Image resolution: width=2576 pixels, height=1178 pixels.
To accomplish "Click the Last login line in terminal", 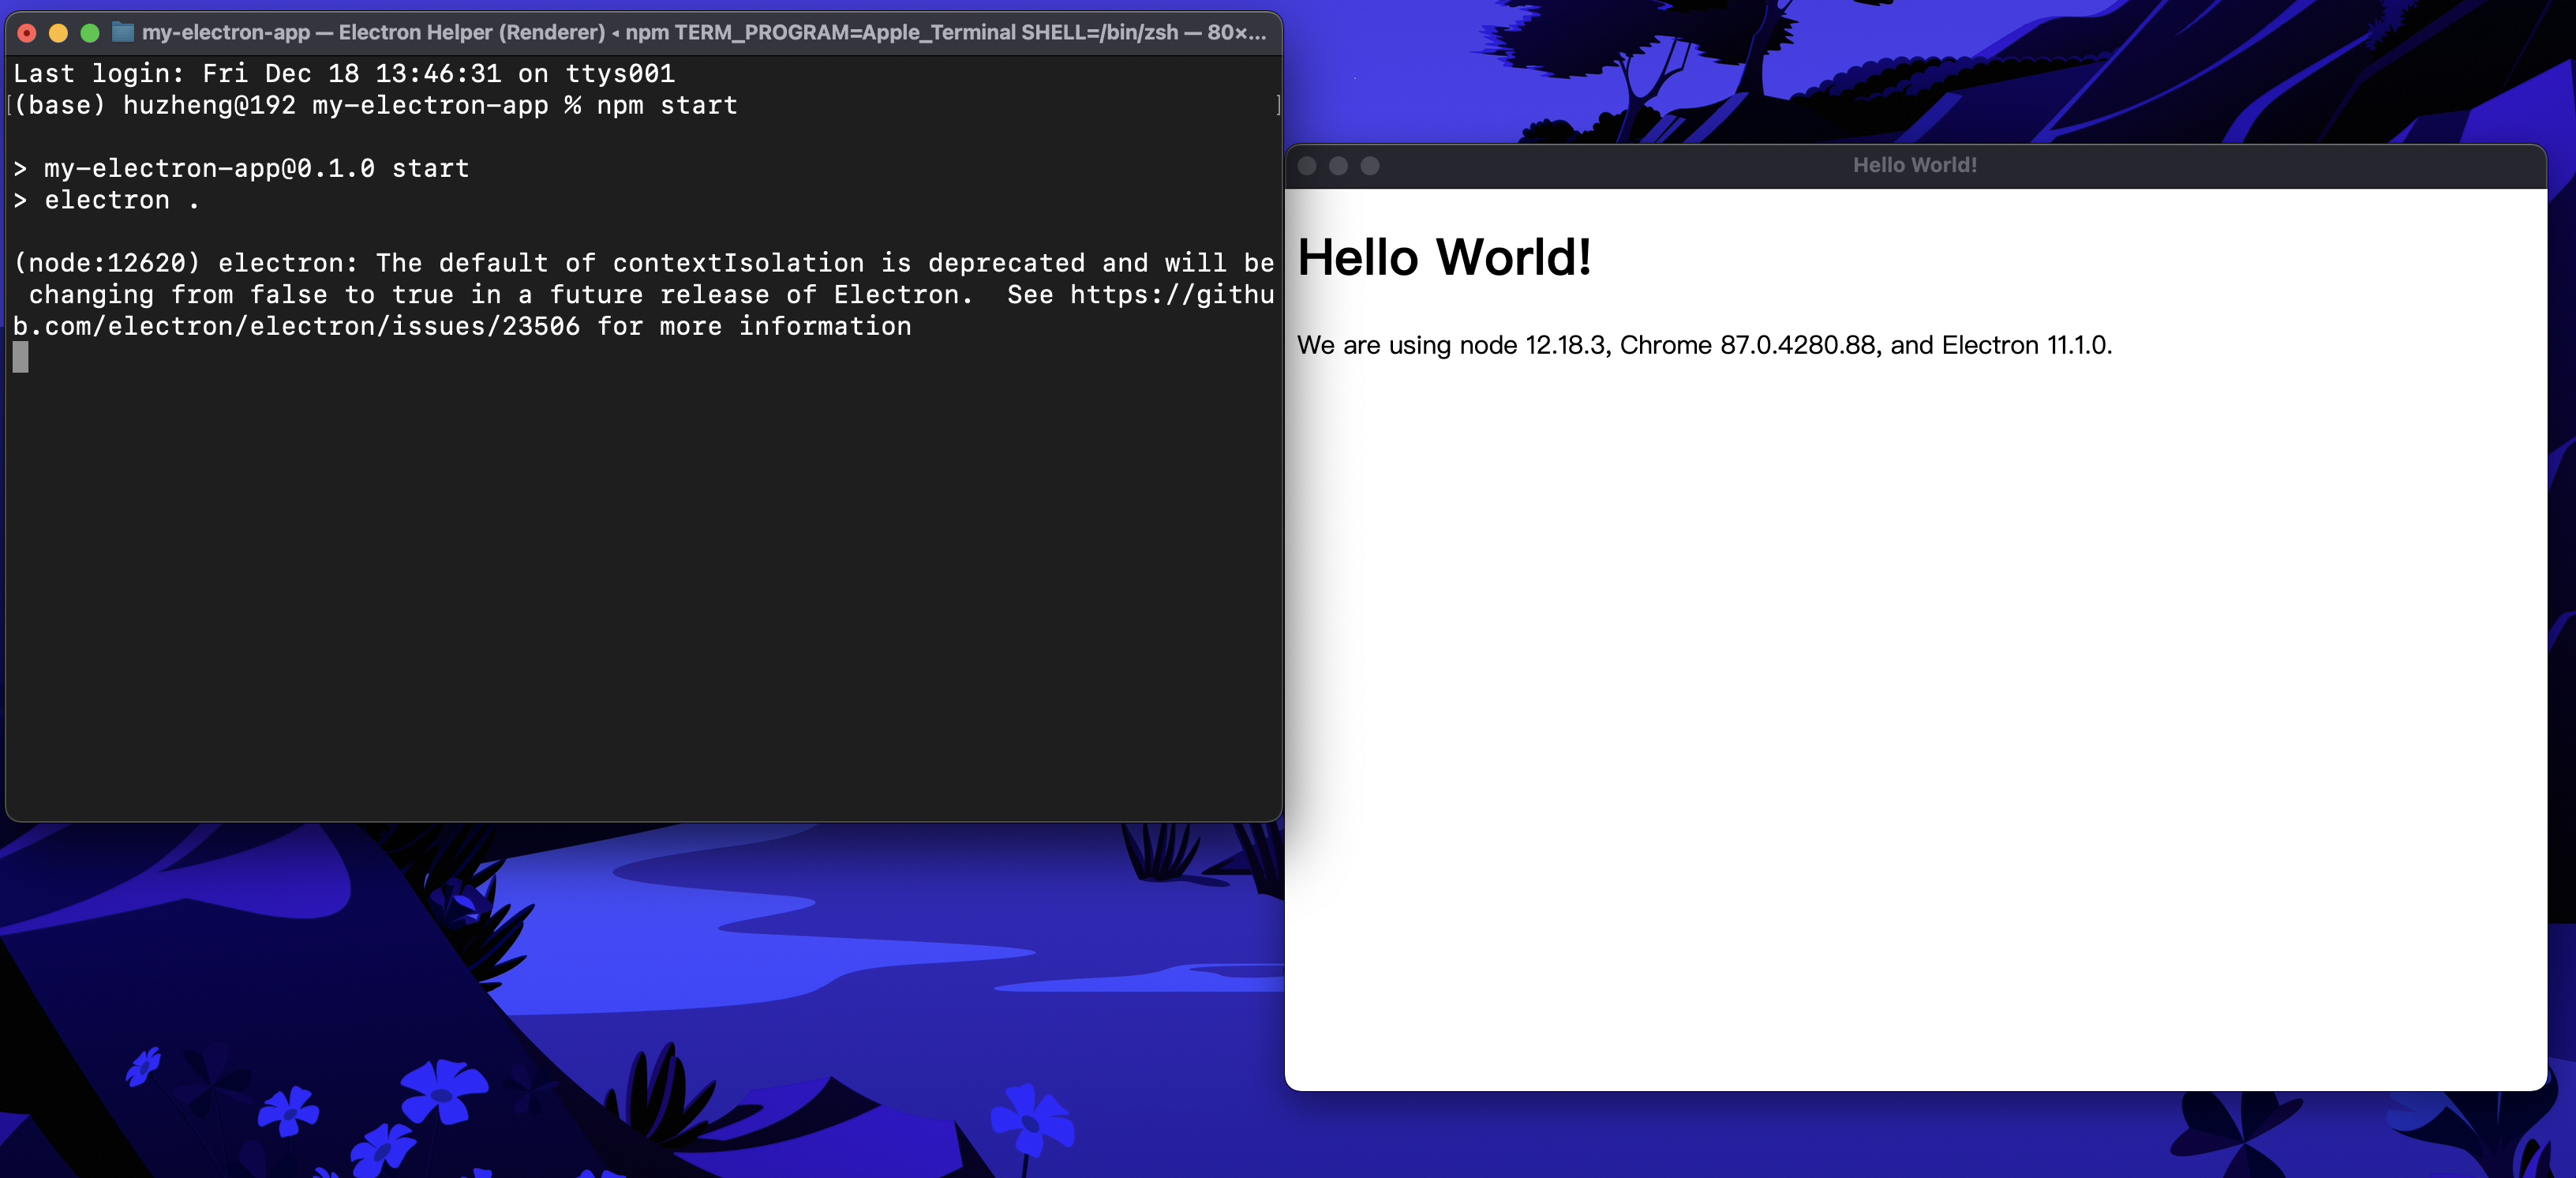I will tap(343, 73).
